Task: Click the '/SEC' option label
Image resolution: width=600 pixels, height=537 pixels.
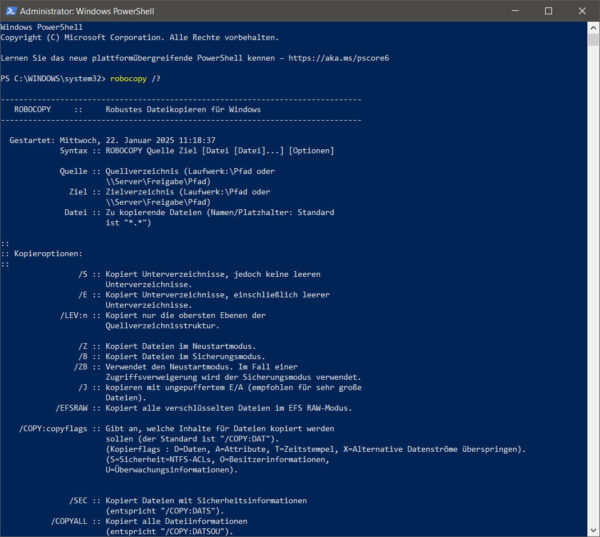Action: pyautogui.click(x=78, y=501)
